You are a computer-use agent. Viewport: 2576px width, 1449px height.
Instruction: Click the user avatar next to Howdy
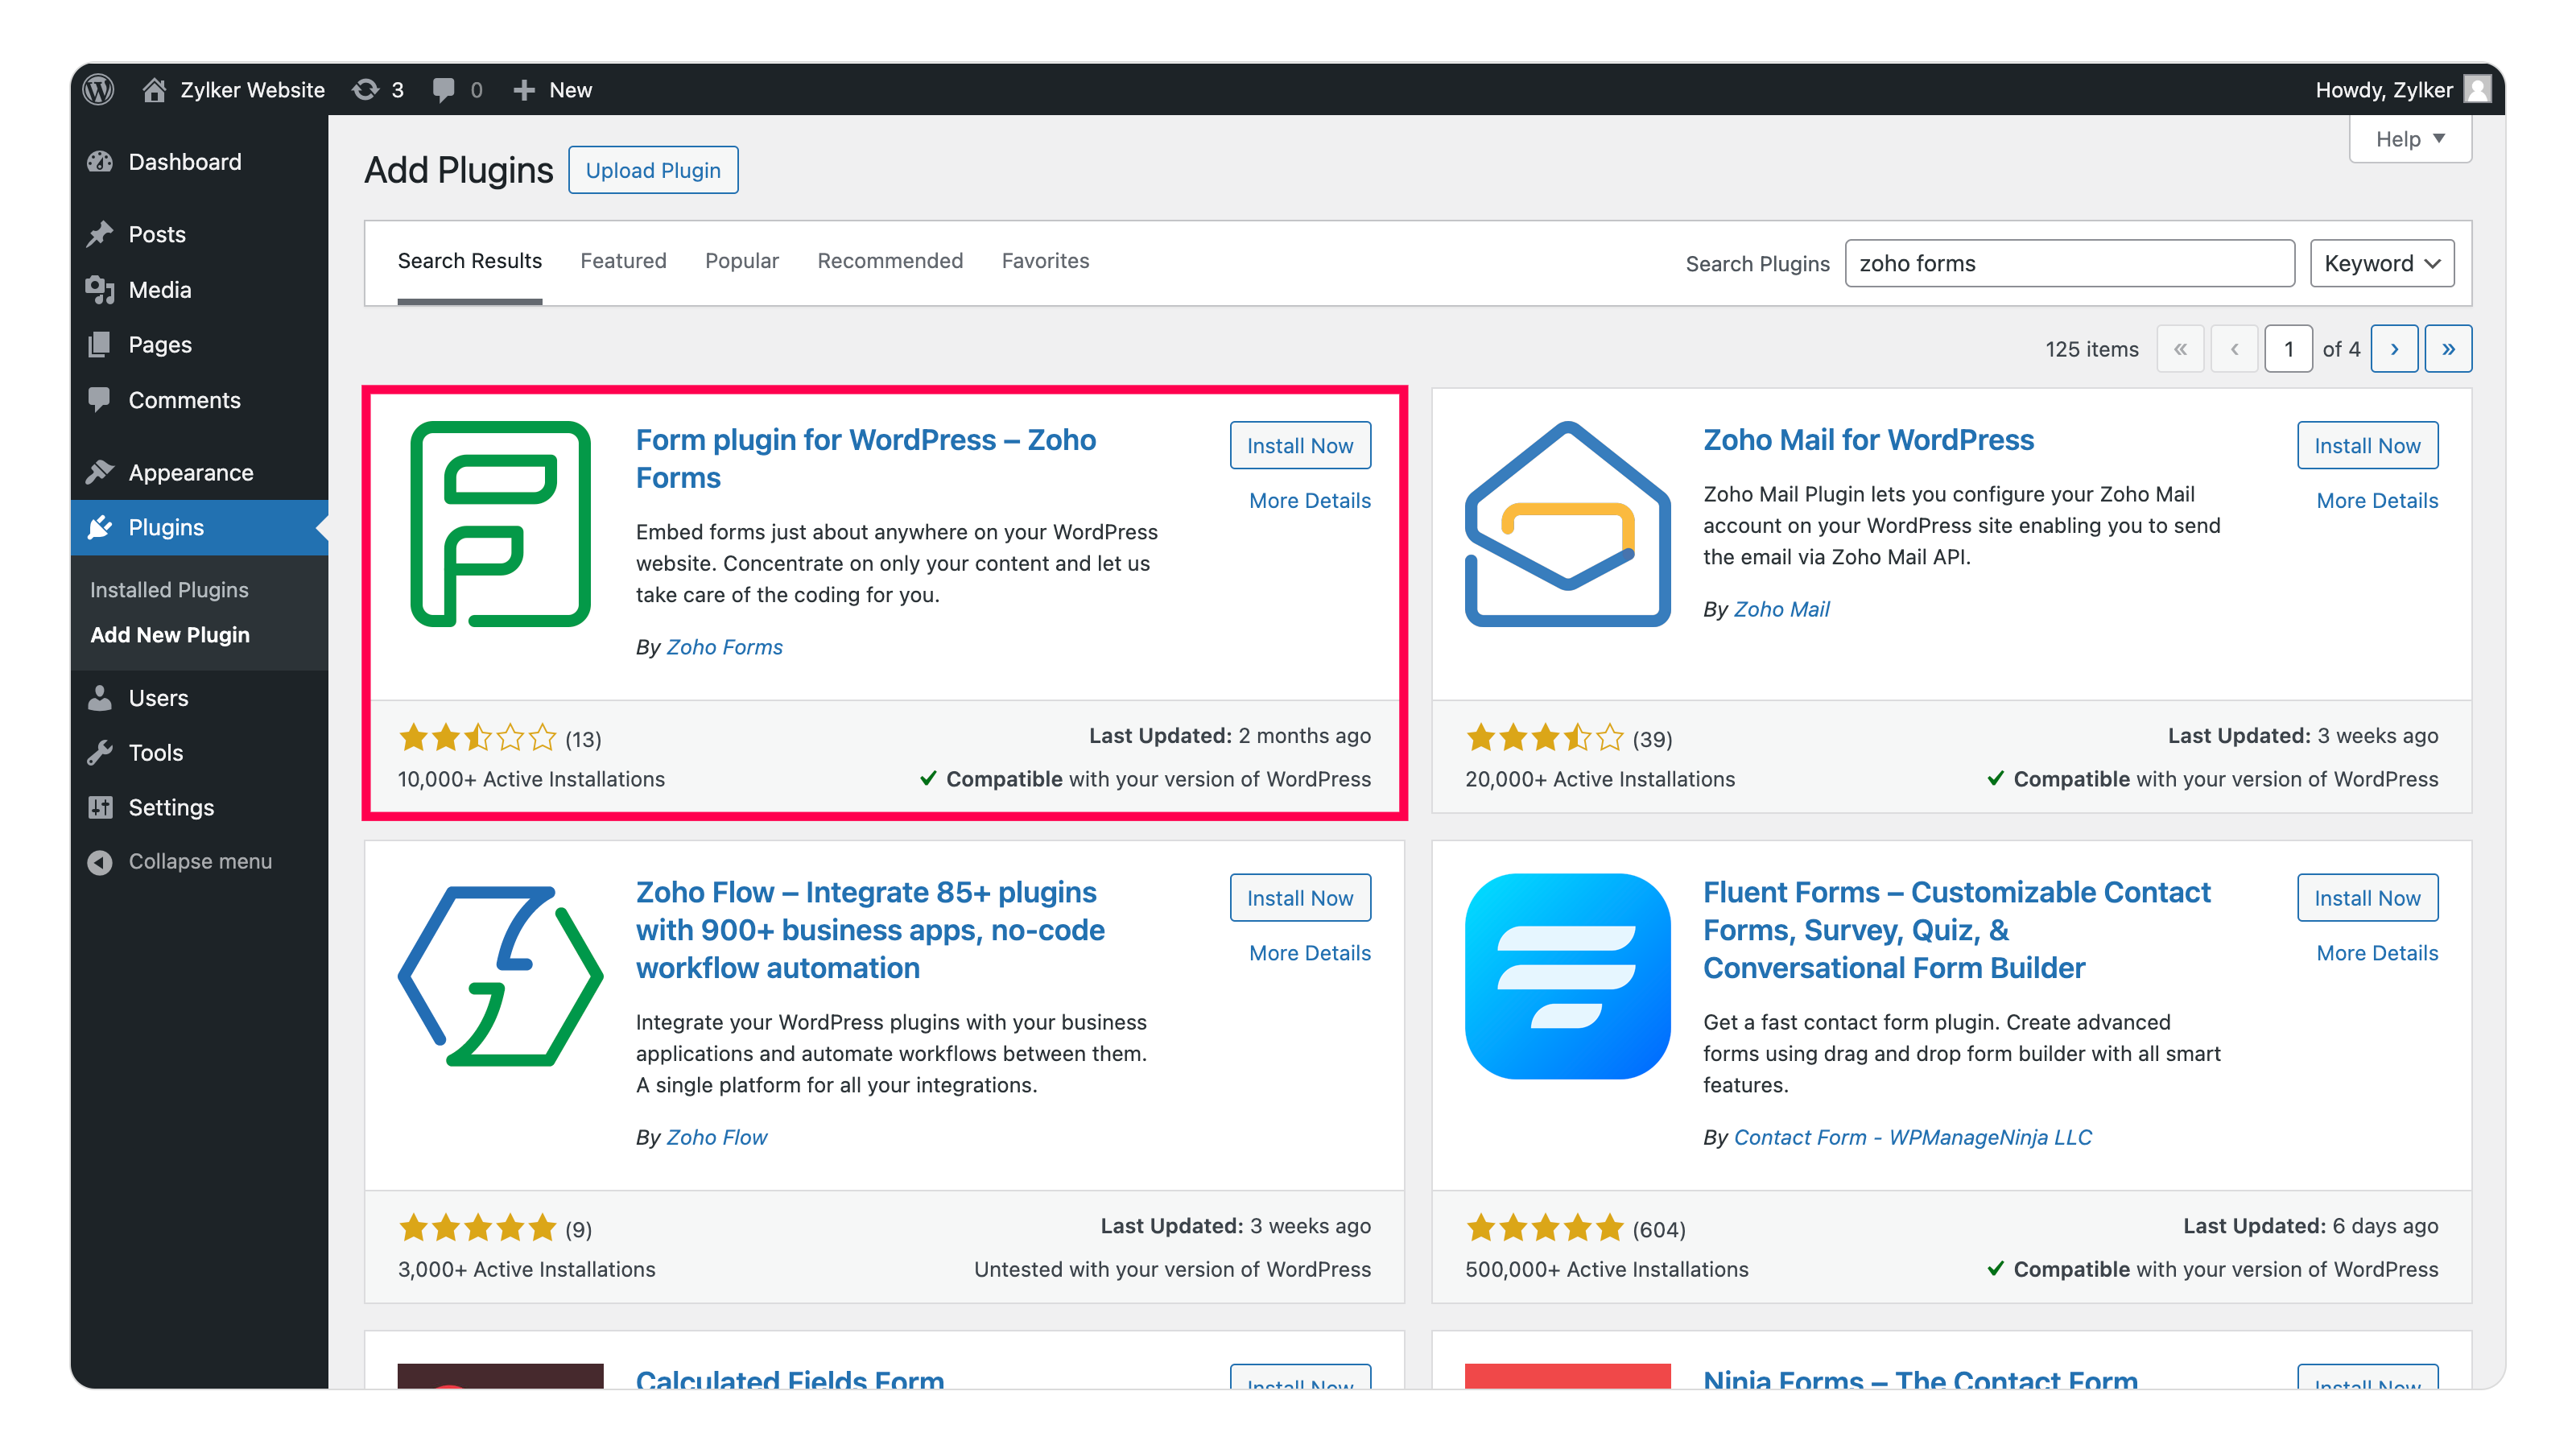coord(2476,90)
